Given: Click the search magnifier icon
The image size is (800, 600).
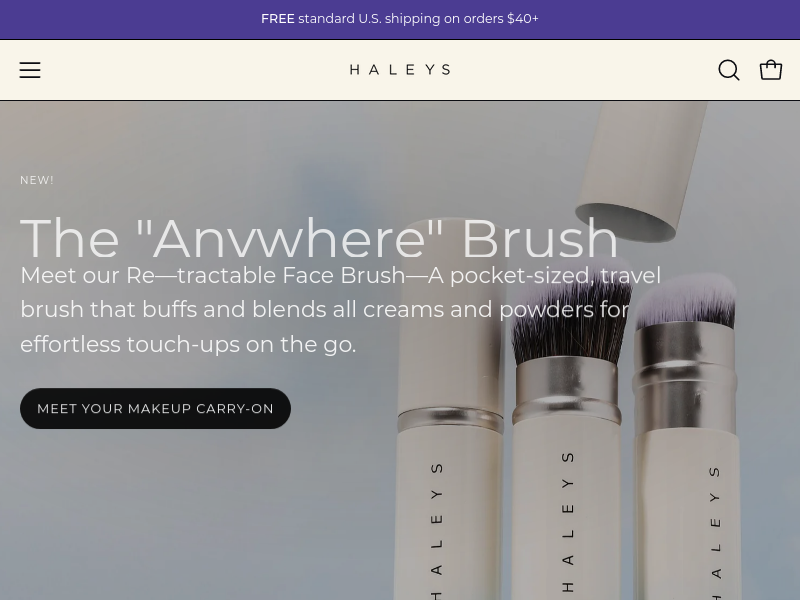Looking at the screenshot, I should [x=729, y=70].
